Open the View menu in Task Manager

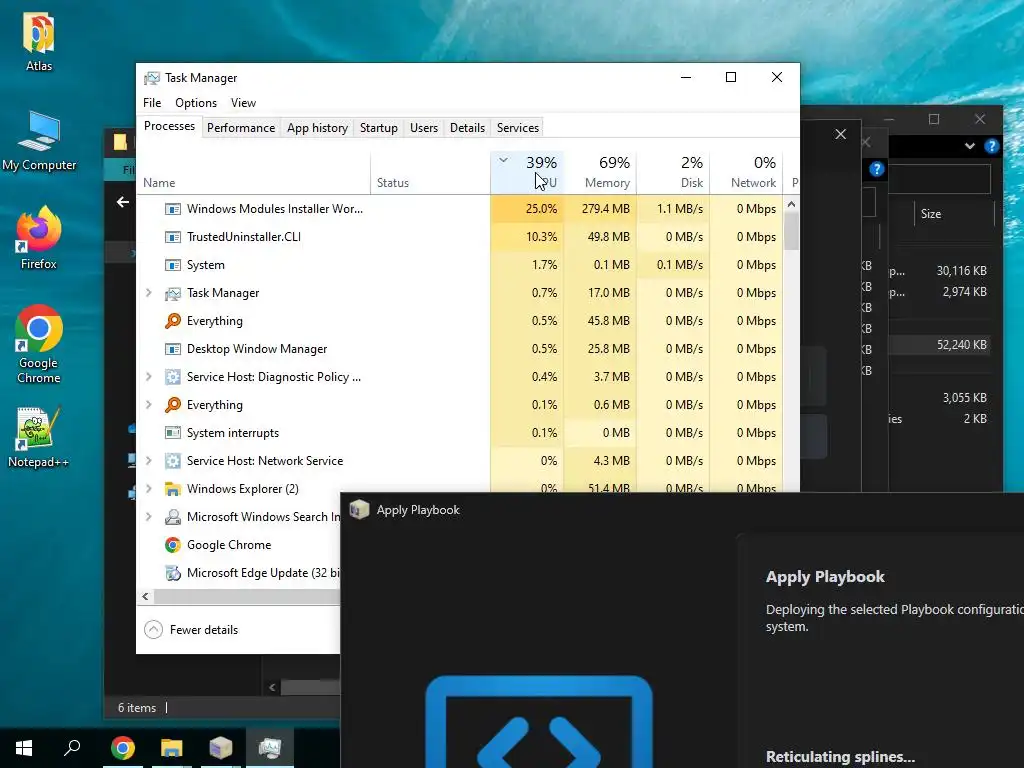pyautogui.click(x=243, y=103)
